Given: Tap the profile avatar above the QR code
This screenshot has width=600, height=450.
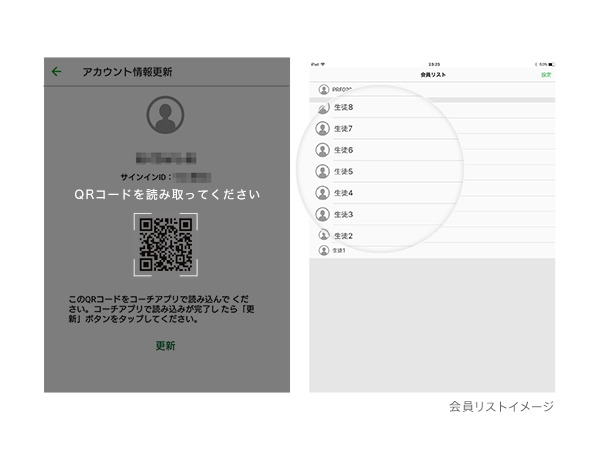Looking at the screenshot, I should [166, 117].
